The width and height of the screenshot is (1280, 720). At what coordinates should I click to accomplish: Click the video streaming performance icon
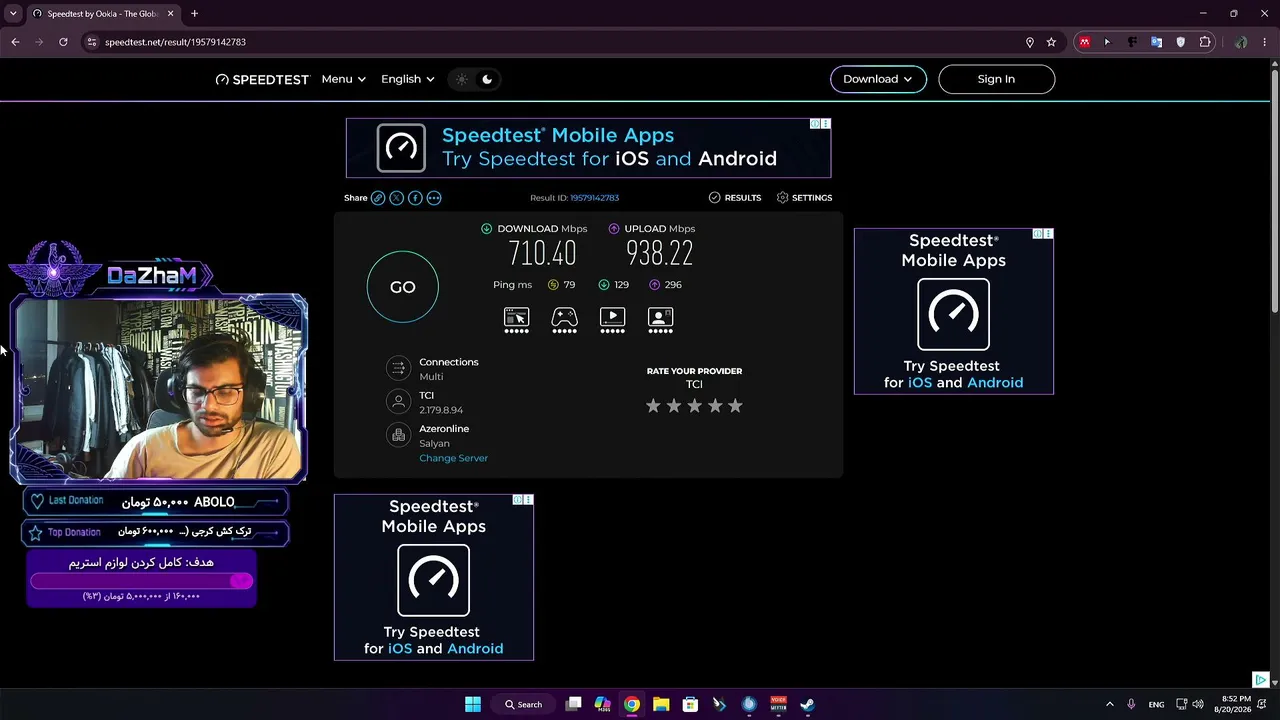pos(612,320)
